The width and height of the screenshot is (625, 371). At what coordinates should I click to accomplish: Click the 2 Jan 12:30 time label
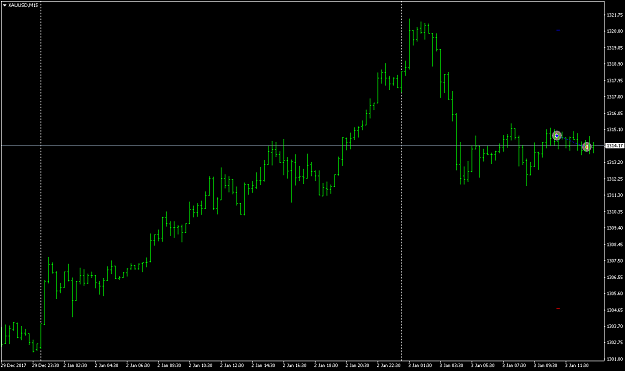coord(232,365)
